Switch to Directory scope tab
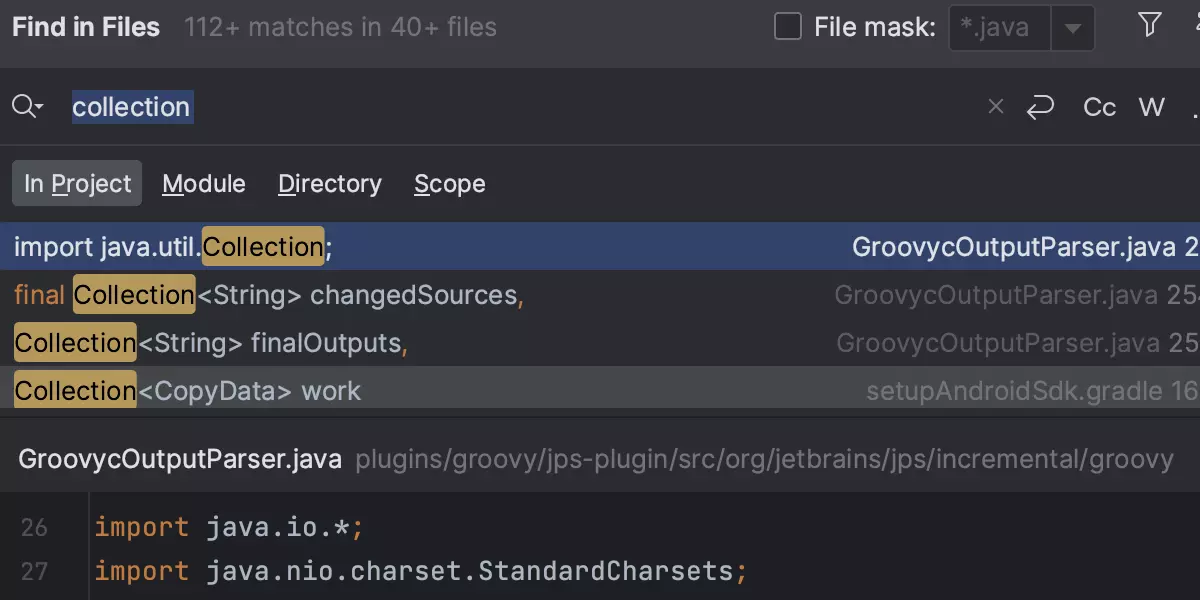Image resolution: width=1200 pixels, height=600 pixels. pos(330,184)
